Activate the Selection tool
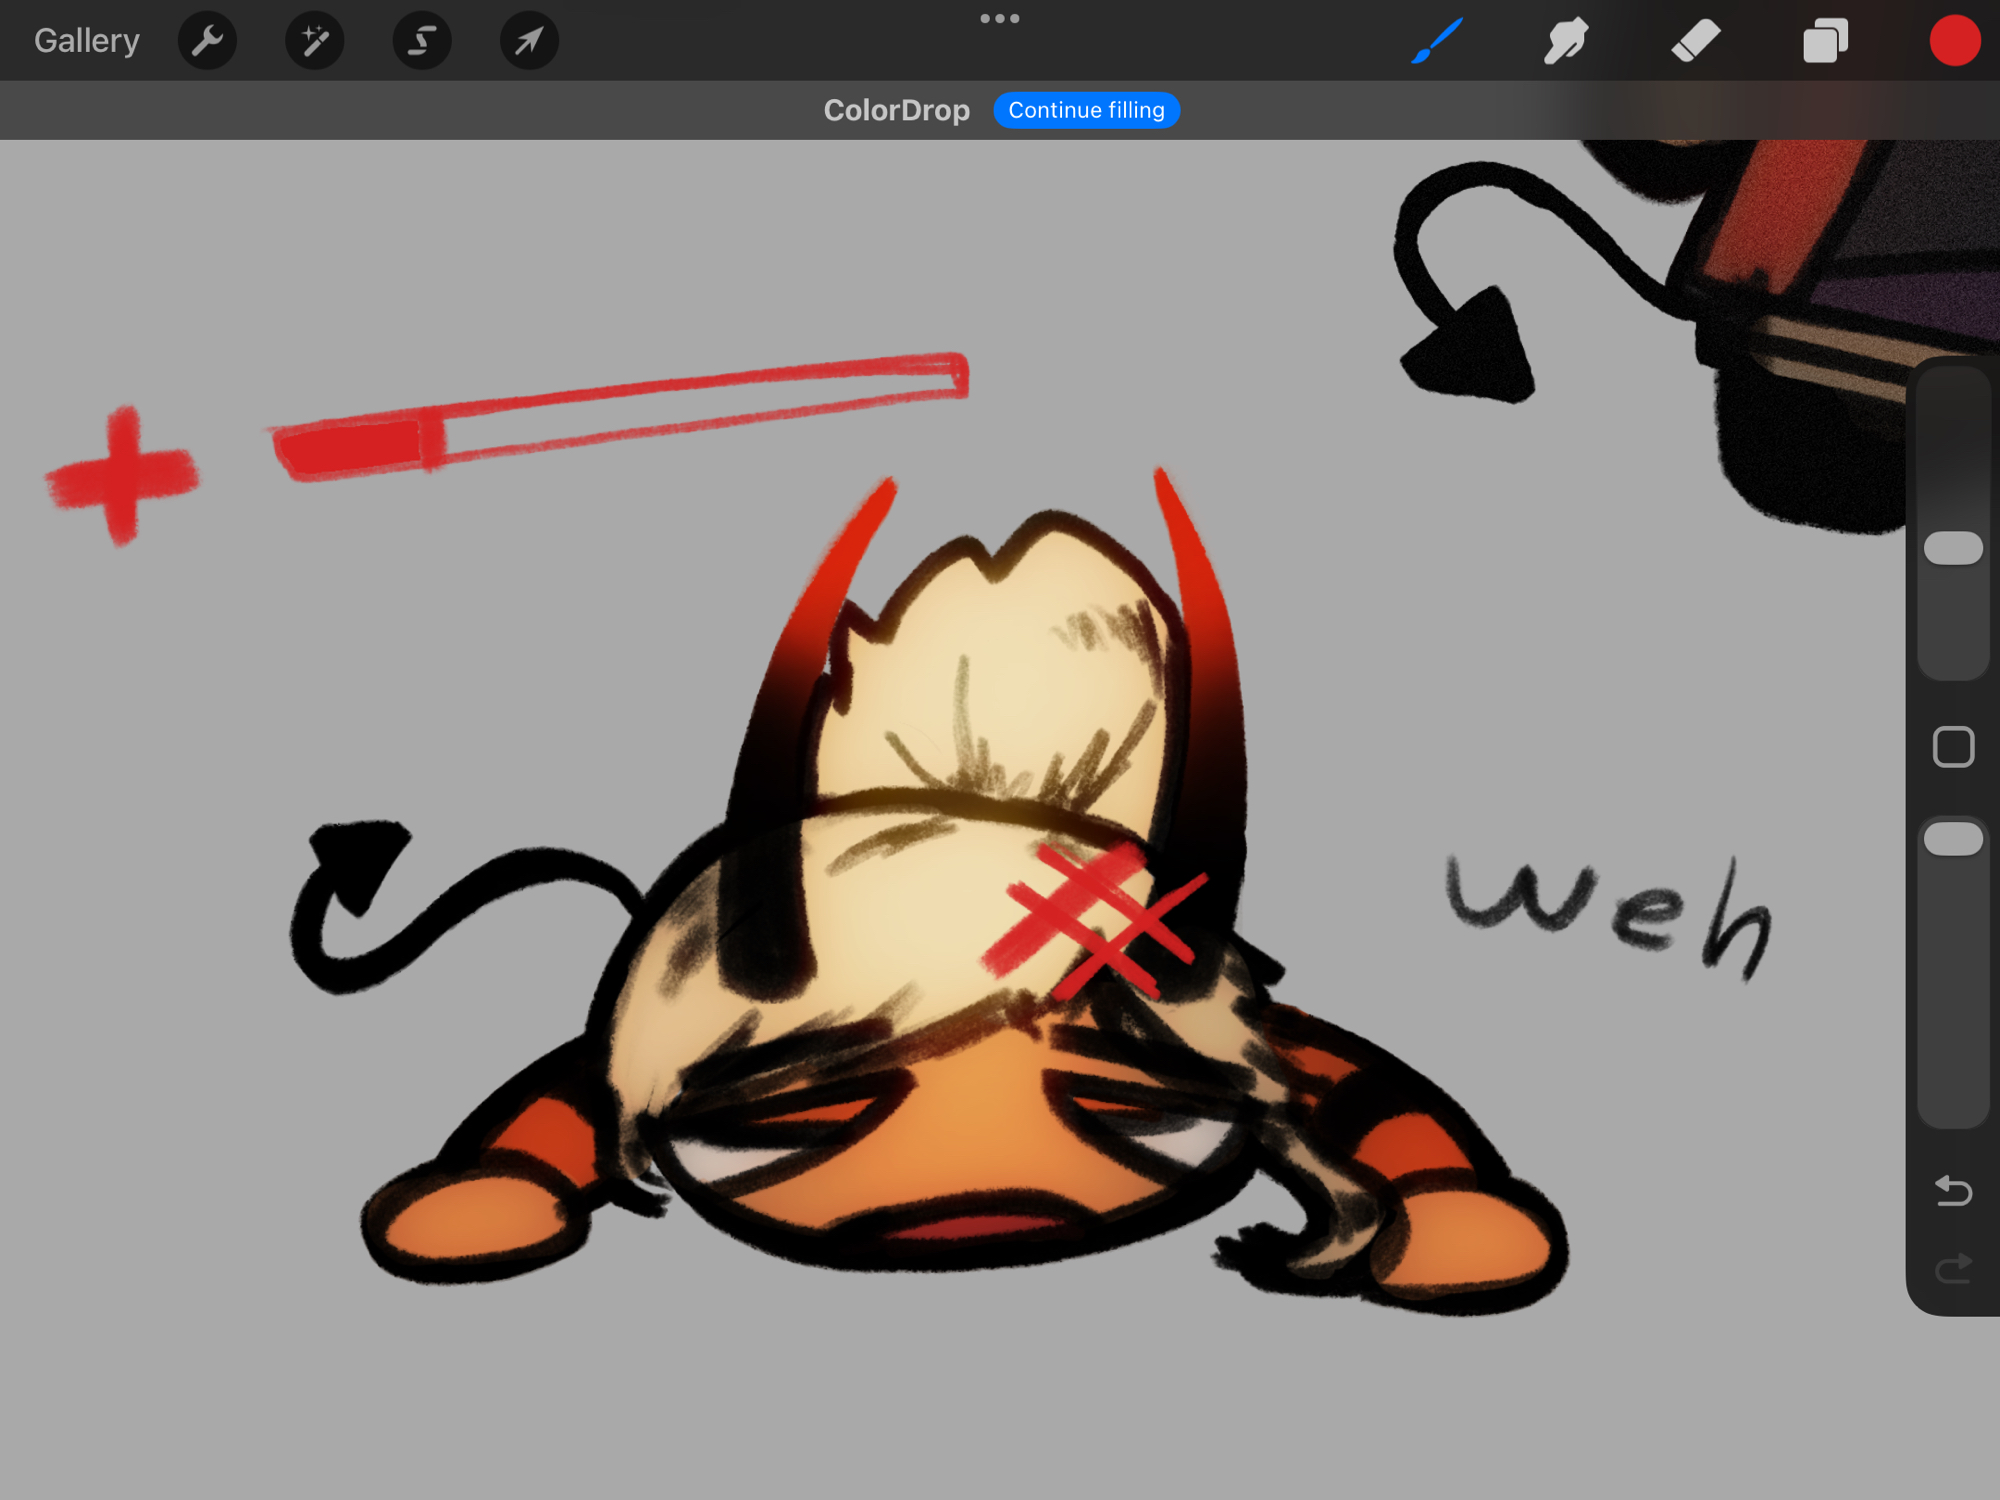2000x1500 pixels. pyautogui.click(x=422, y=41)
